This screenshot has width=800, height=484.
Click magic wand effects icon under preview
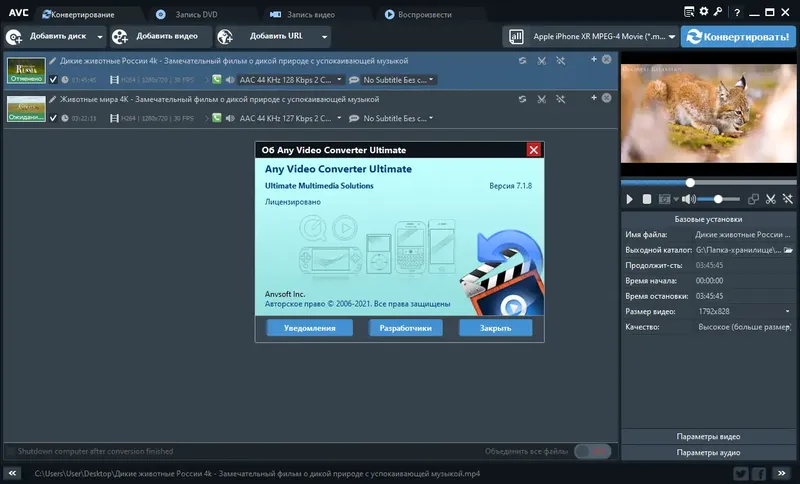788,199
